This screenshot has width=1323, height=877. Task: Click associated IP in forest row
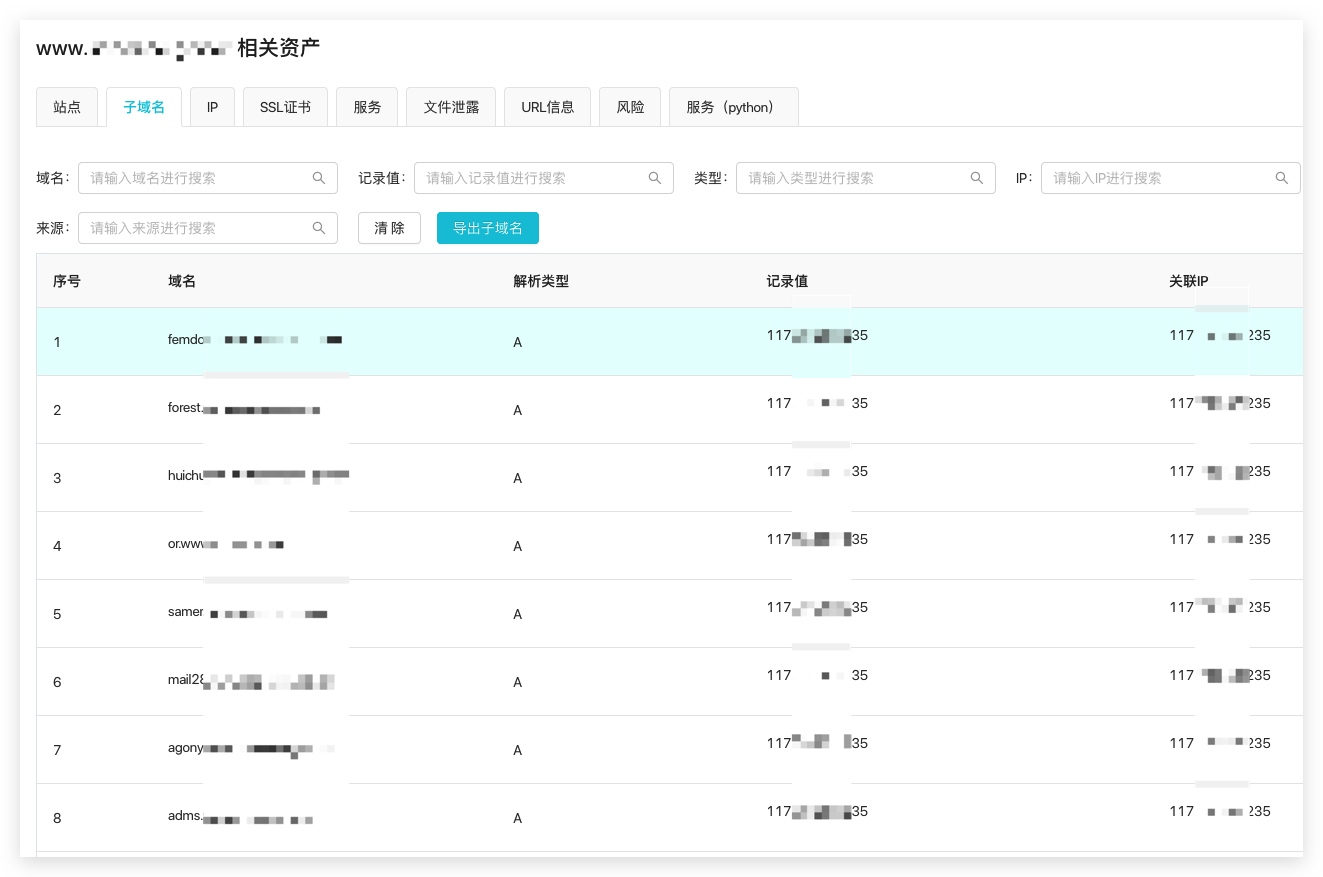tap(1220, 404)
